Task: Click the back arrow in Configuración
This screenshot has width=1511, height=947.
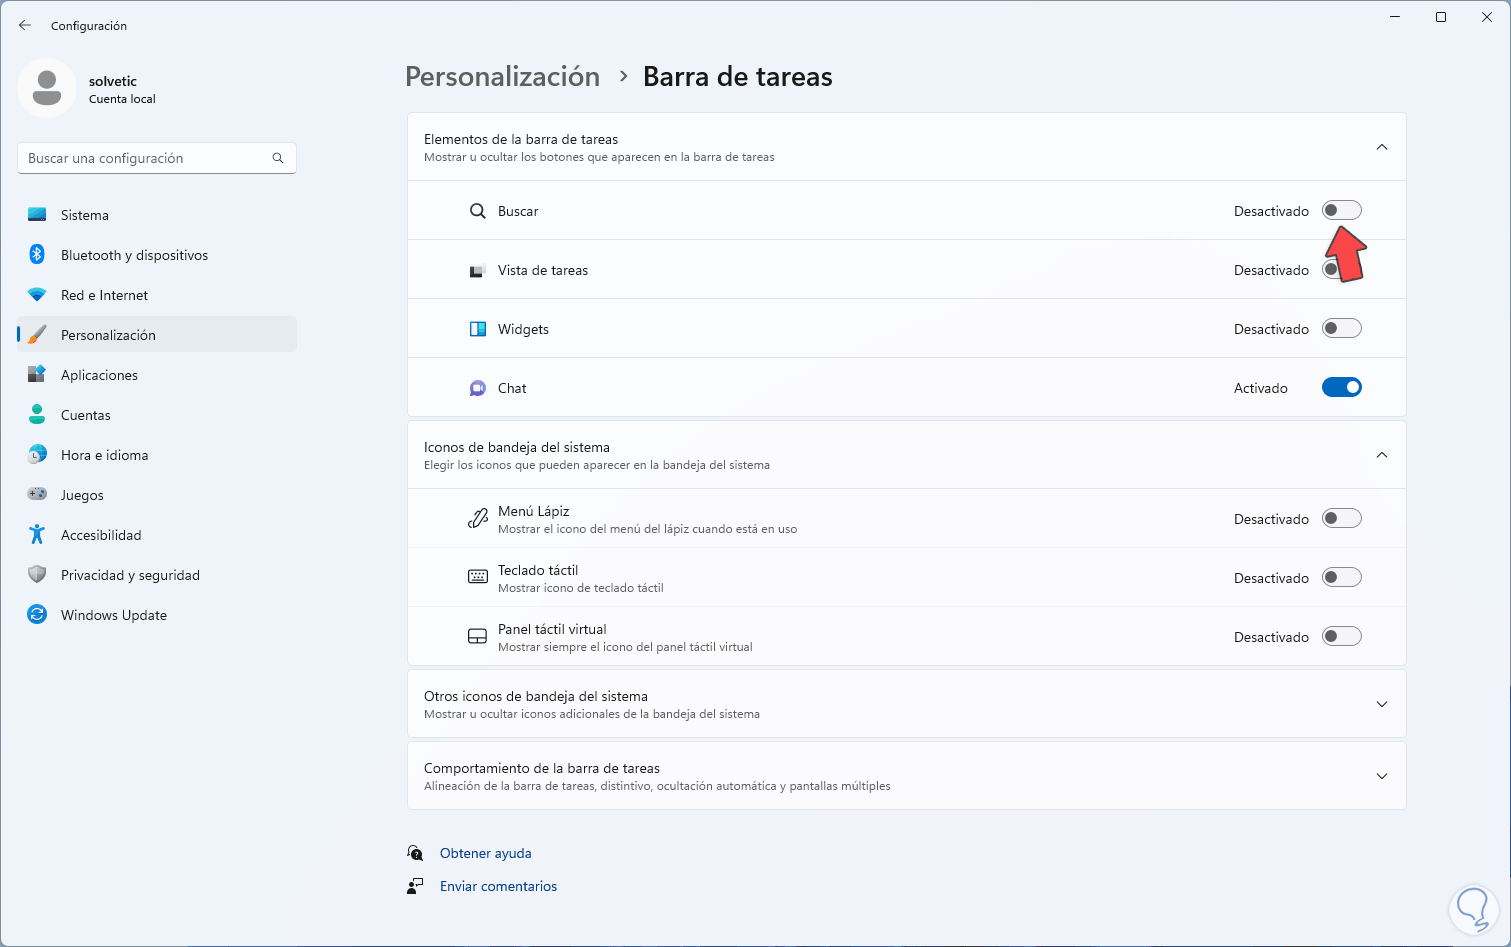Action: [x=25, y=25]
